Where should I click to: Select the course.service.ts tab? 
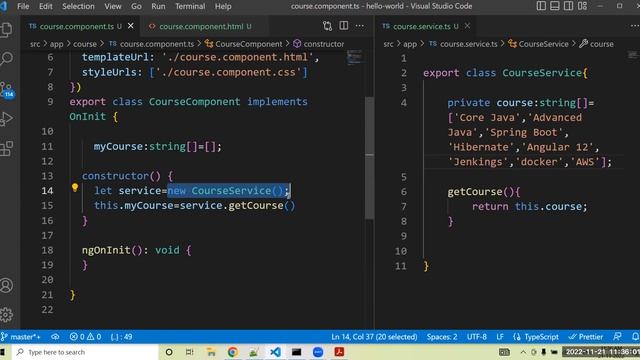point(426,26)
